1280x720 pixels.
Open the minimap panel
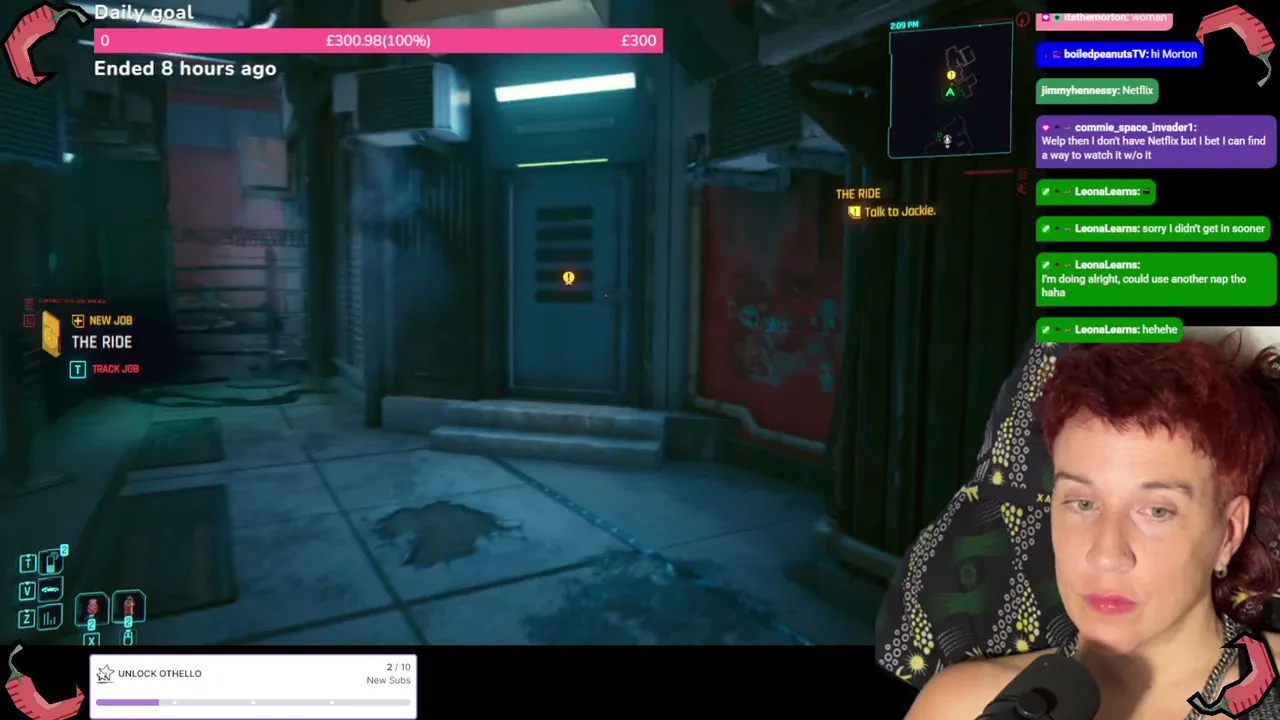point(950,89)
